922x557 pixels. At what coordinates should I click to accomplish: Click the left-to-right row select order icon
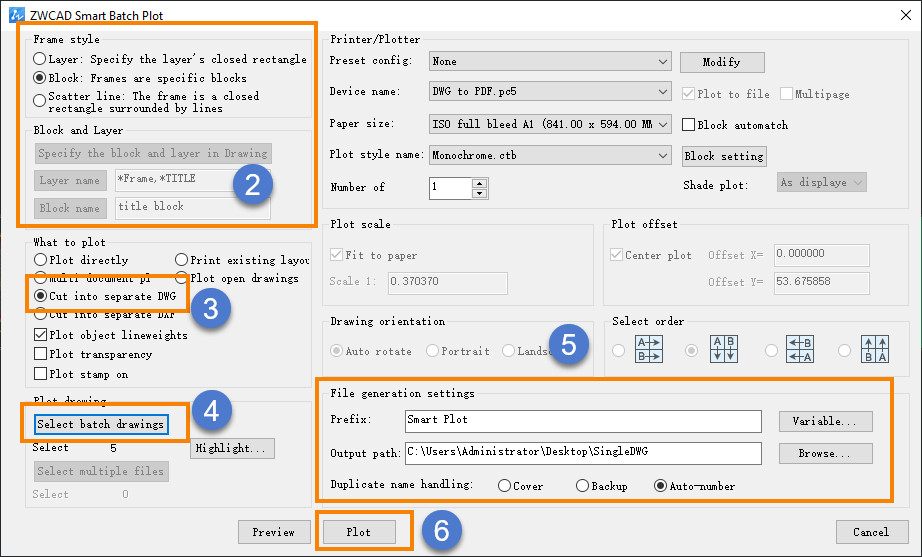click(649, 349)
